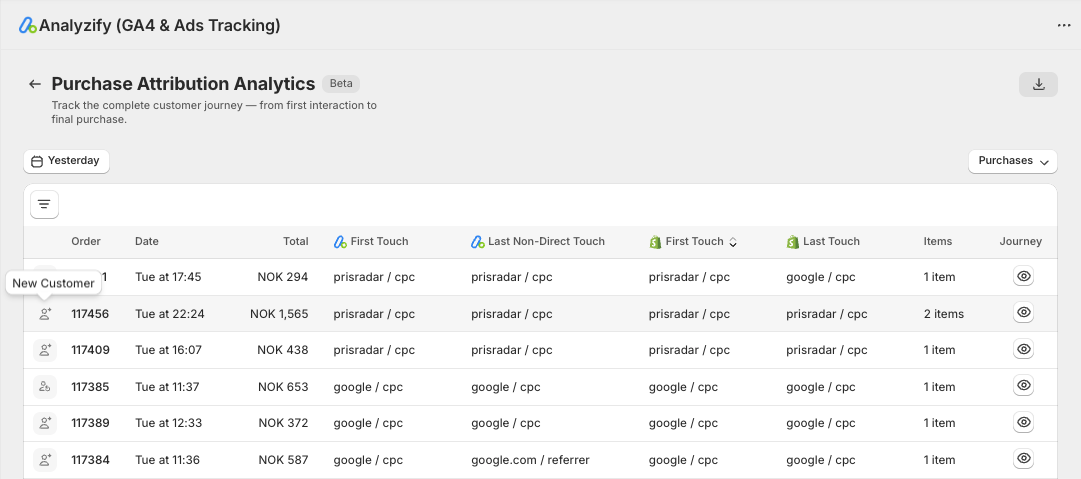Open order number 117456
1081x479 pixels.
(90, 314)
